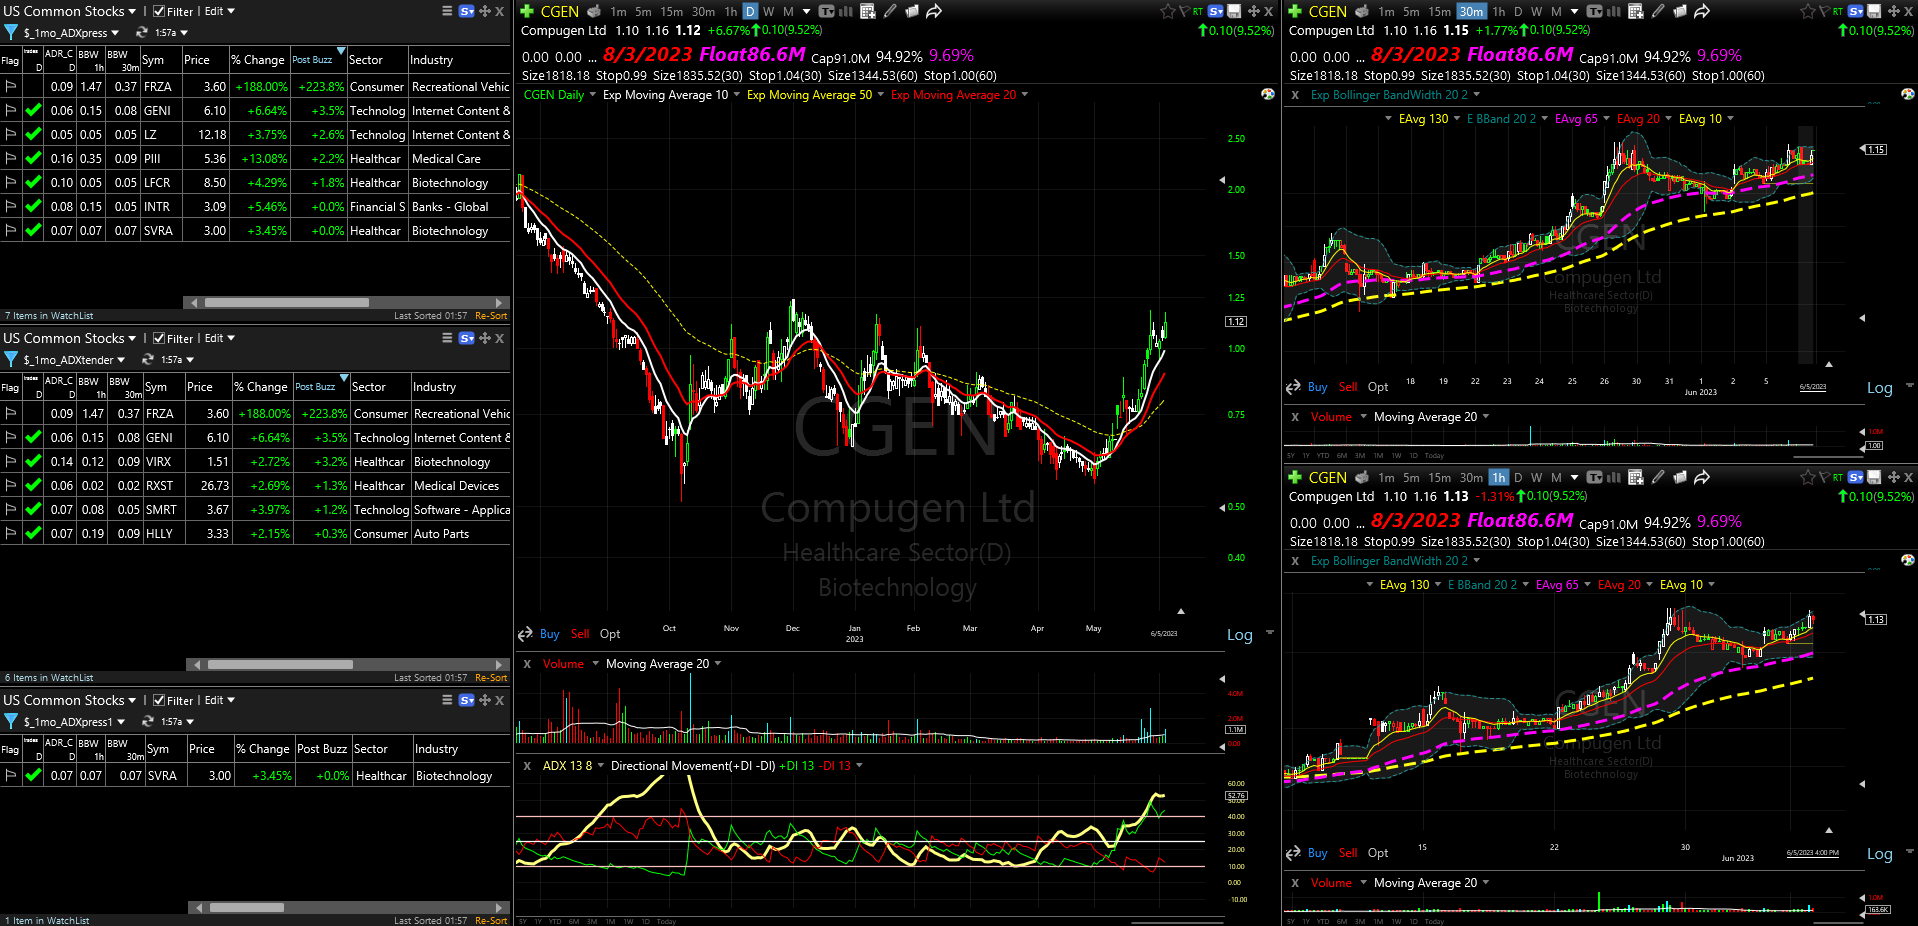This screenshot has height=926, width=1918.
Task: Click the flag icon for FRZA in top watchlist
Action: click(11, 86)
